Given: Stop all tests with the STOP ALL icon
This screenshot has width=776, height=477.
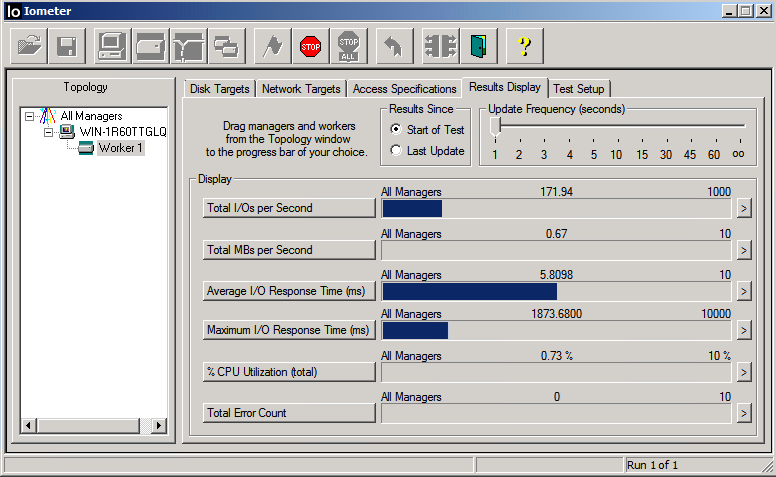Looking at the screenshot, I should pos(349,47).
